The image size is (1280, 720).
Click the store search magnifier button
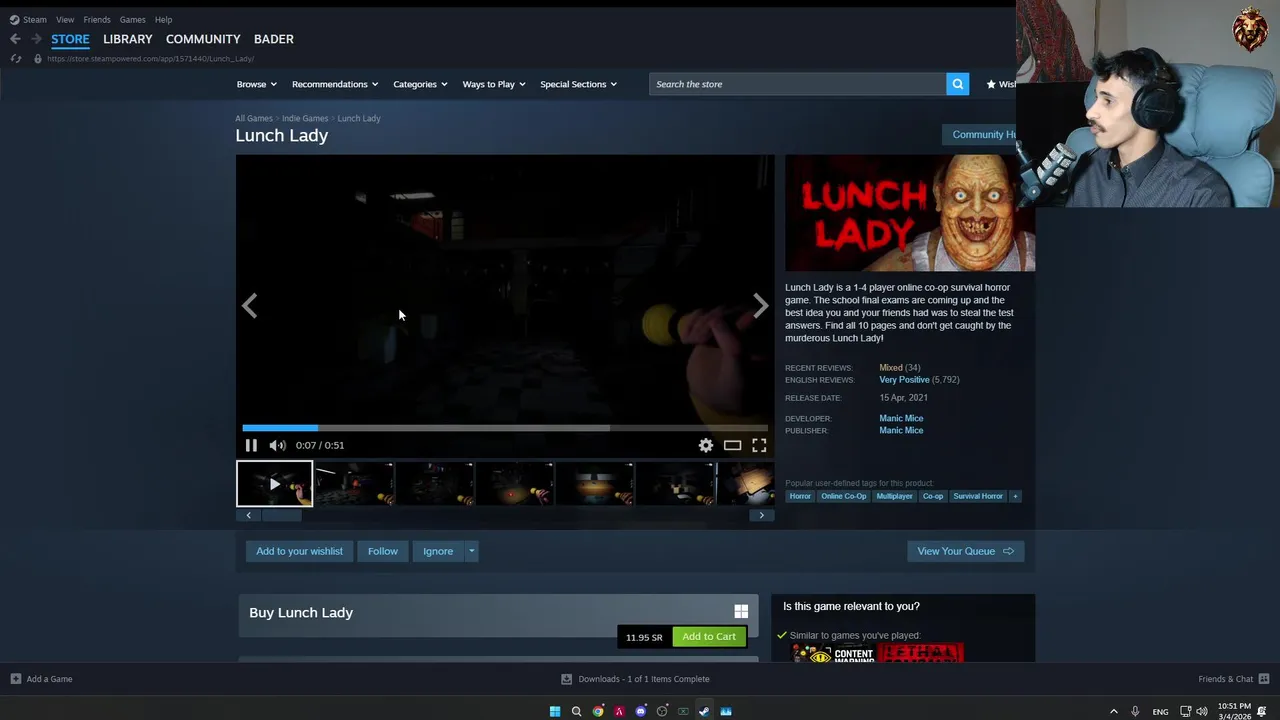(958, 84)
